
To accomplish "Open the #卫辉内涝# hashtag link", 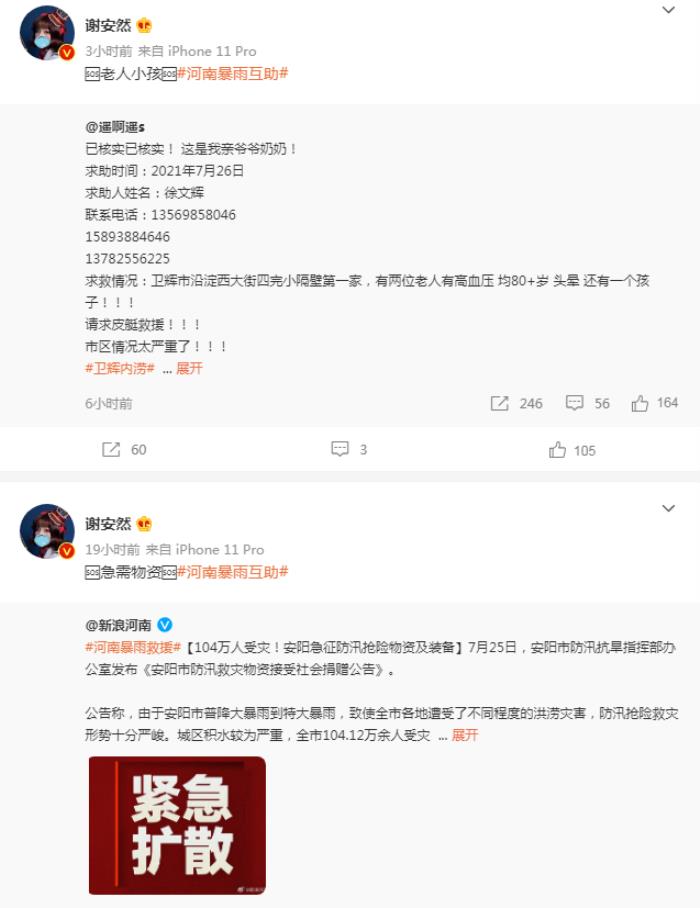I will click(120, 368).
